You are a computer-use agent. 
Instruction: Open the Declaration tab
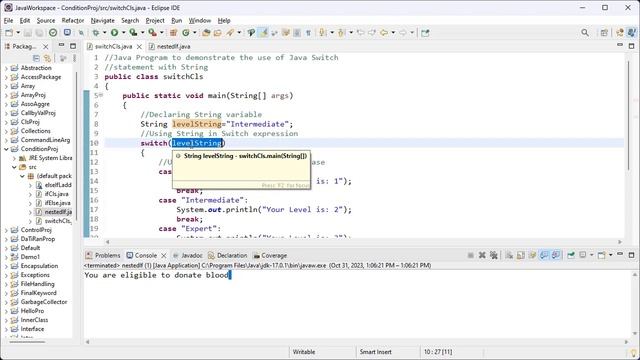coord(227,256)
